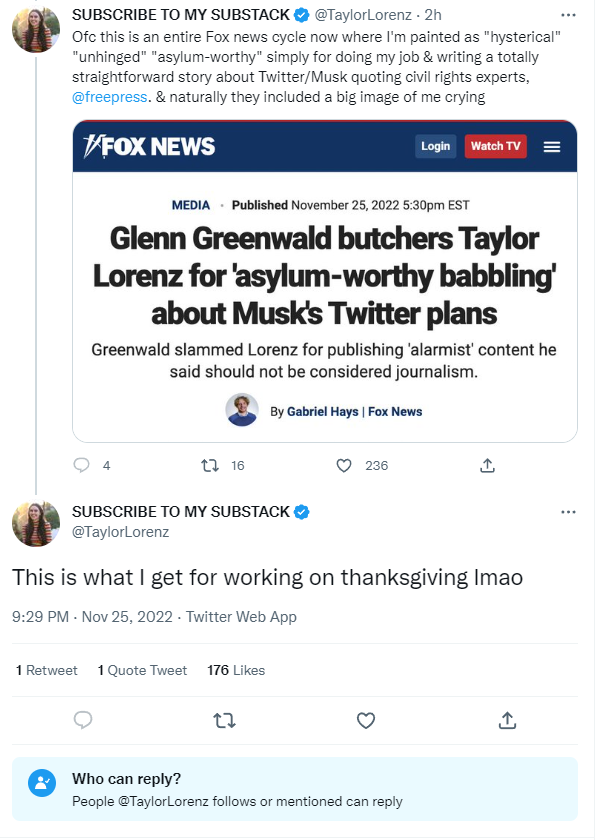The width and height of the screenshot is (596, 840).
Task: Like the first tweet with 236 likes
Action: click(x=344, y=466)
